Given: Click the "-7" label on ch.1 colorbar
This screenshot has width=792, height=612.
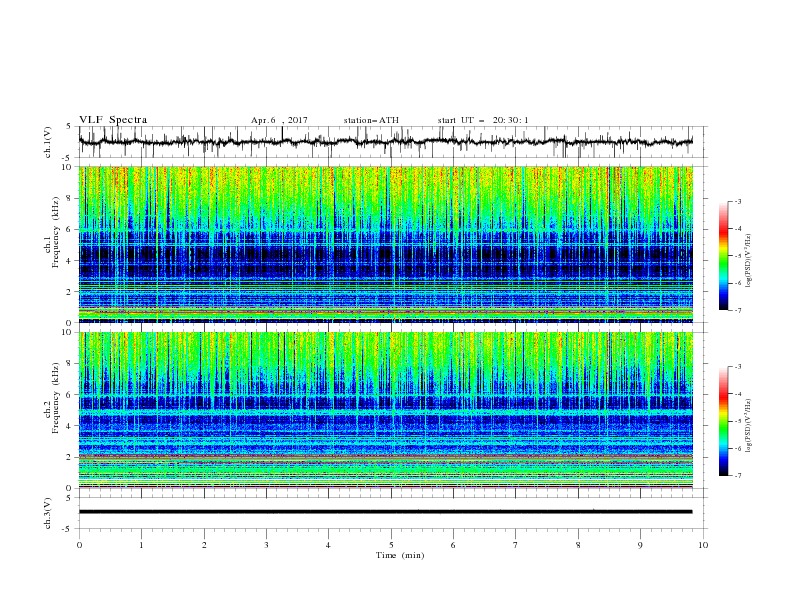Looking at the screenshot, I should 737,310.
